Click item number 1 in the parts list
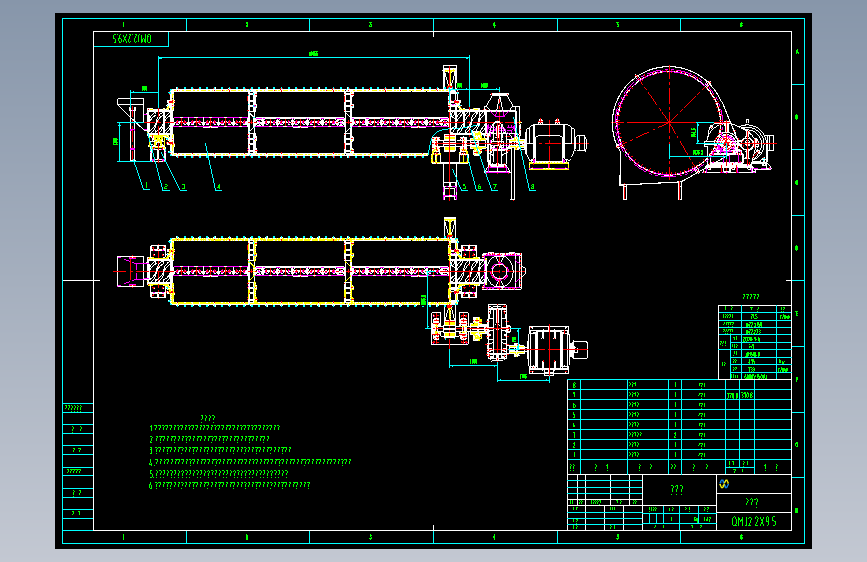This screenshot has width=867, height=562. click(x=574, y=455)
